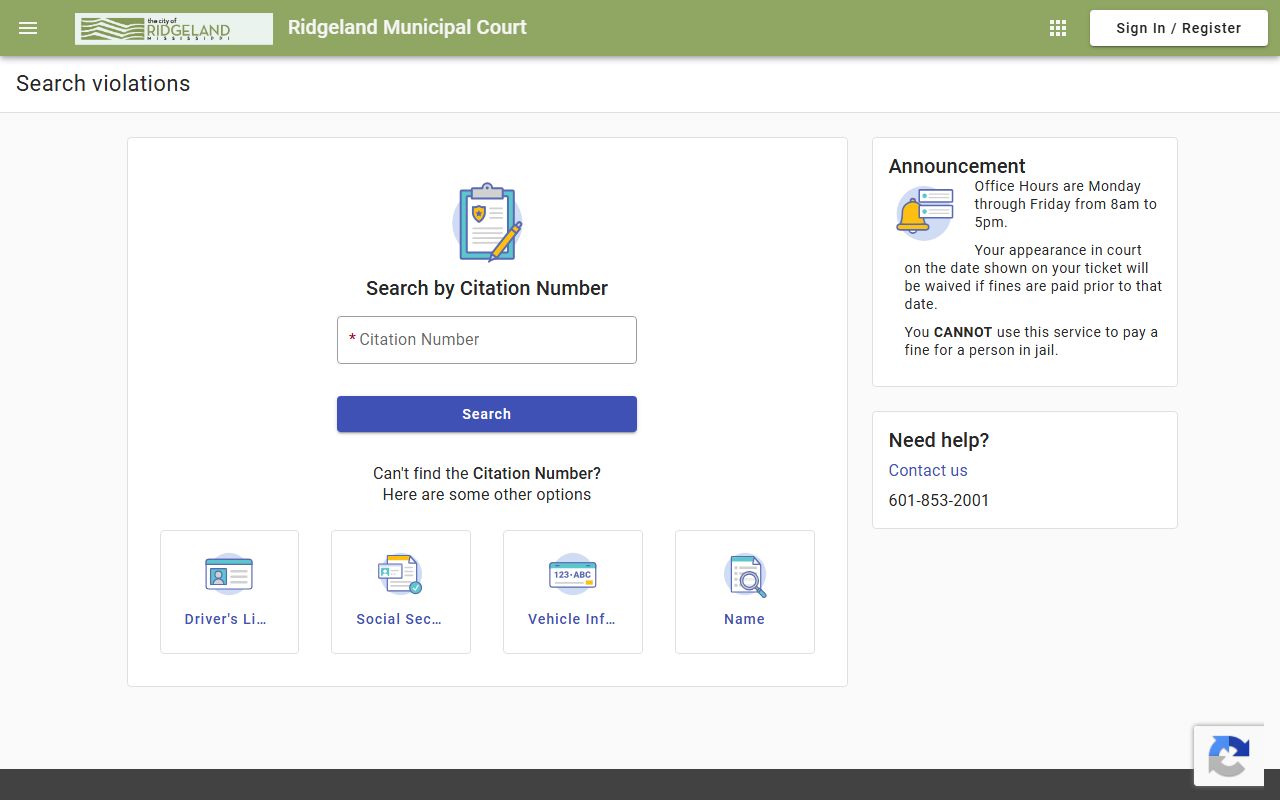1280x800 pixels.
Task: Click phone number 601-853-2001
Action: (x=939, y=500)
